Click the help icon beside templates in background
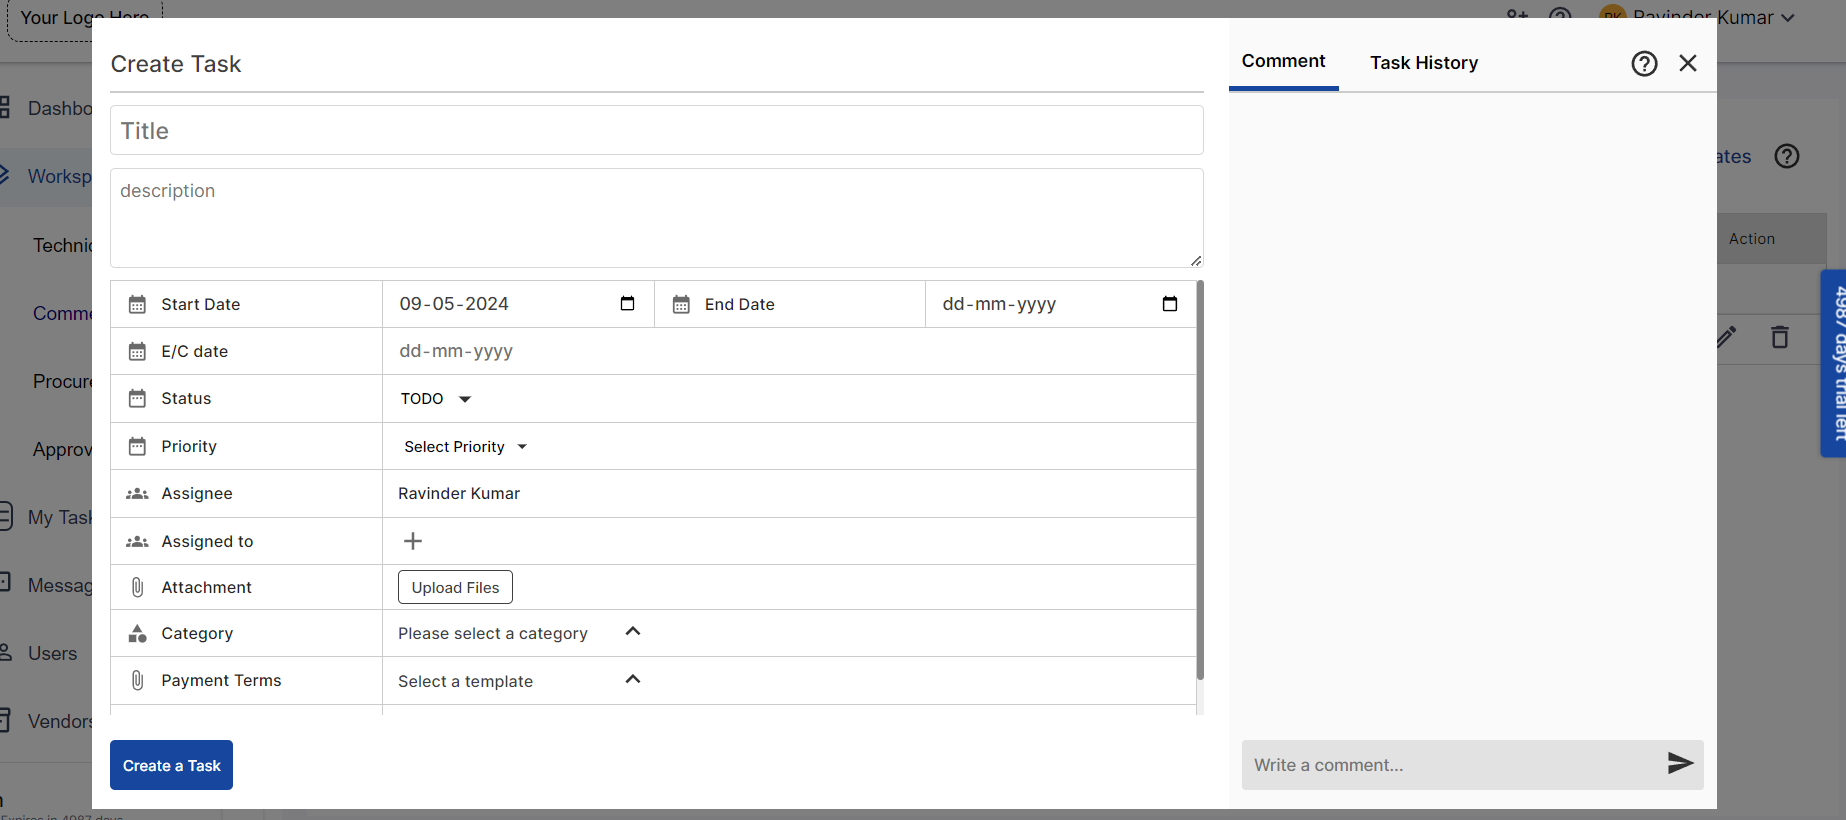This screenshot has height=820, width=1846. coord(1787,156)
